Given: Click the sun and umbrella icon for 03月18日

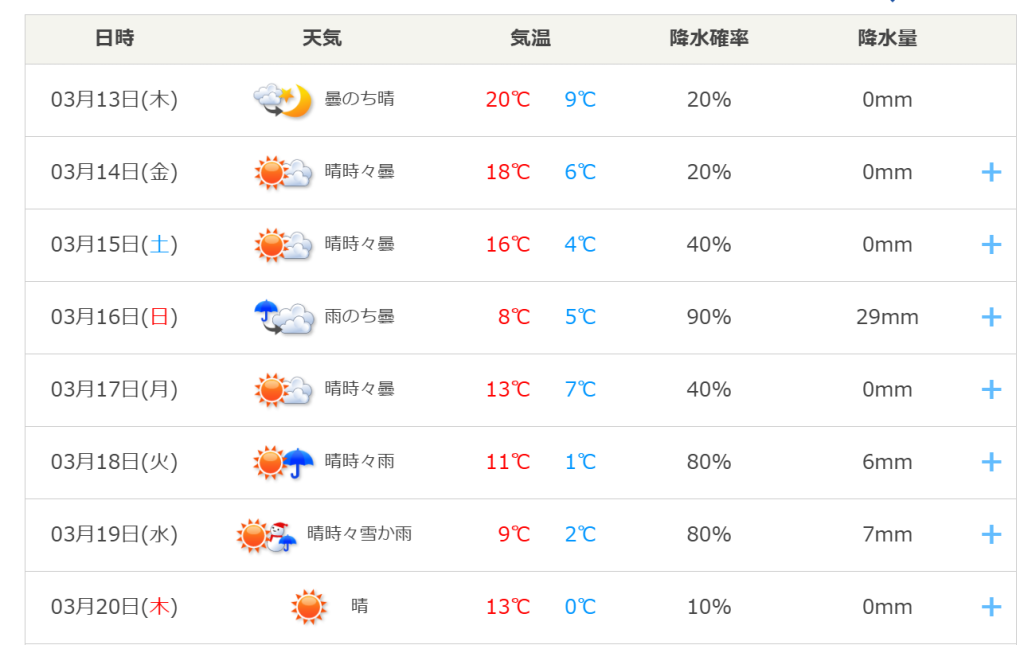Looking at the screenshot, I should (x=283, y=462).
